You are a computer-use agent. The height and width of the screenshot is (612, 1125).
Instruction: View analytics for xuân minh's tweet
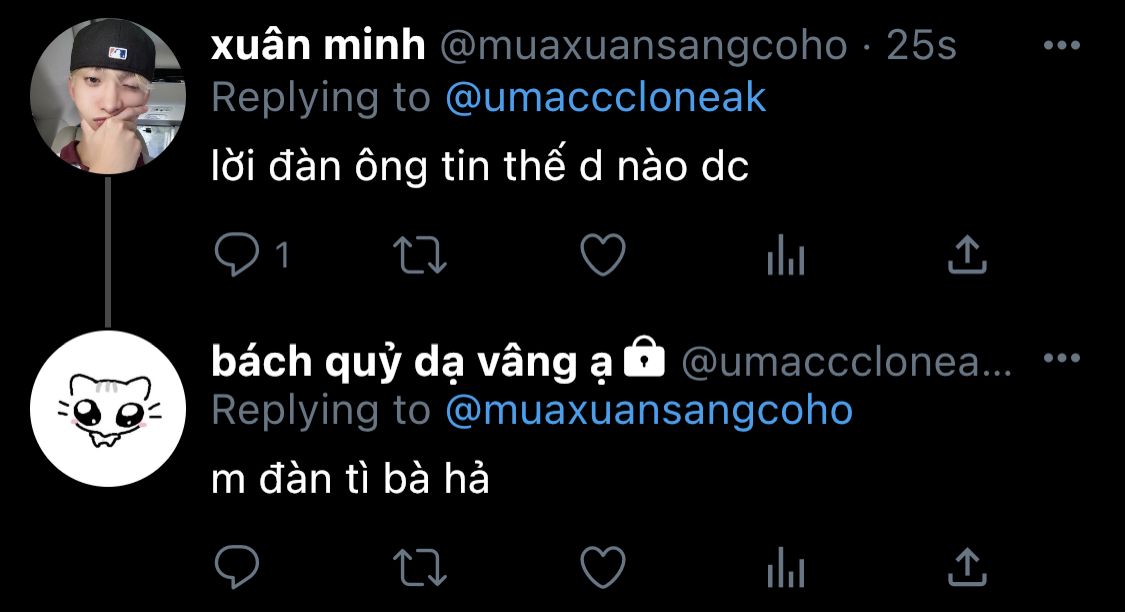pos(786,255)
